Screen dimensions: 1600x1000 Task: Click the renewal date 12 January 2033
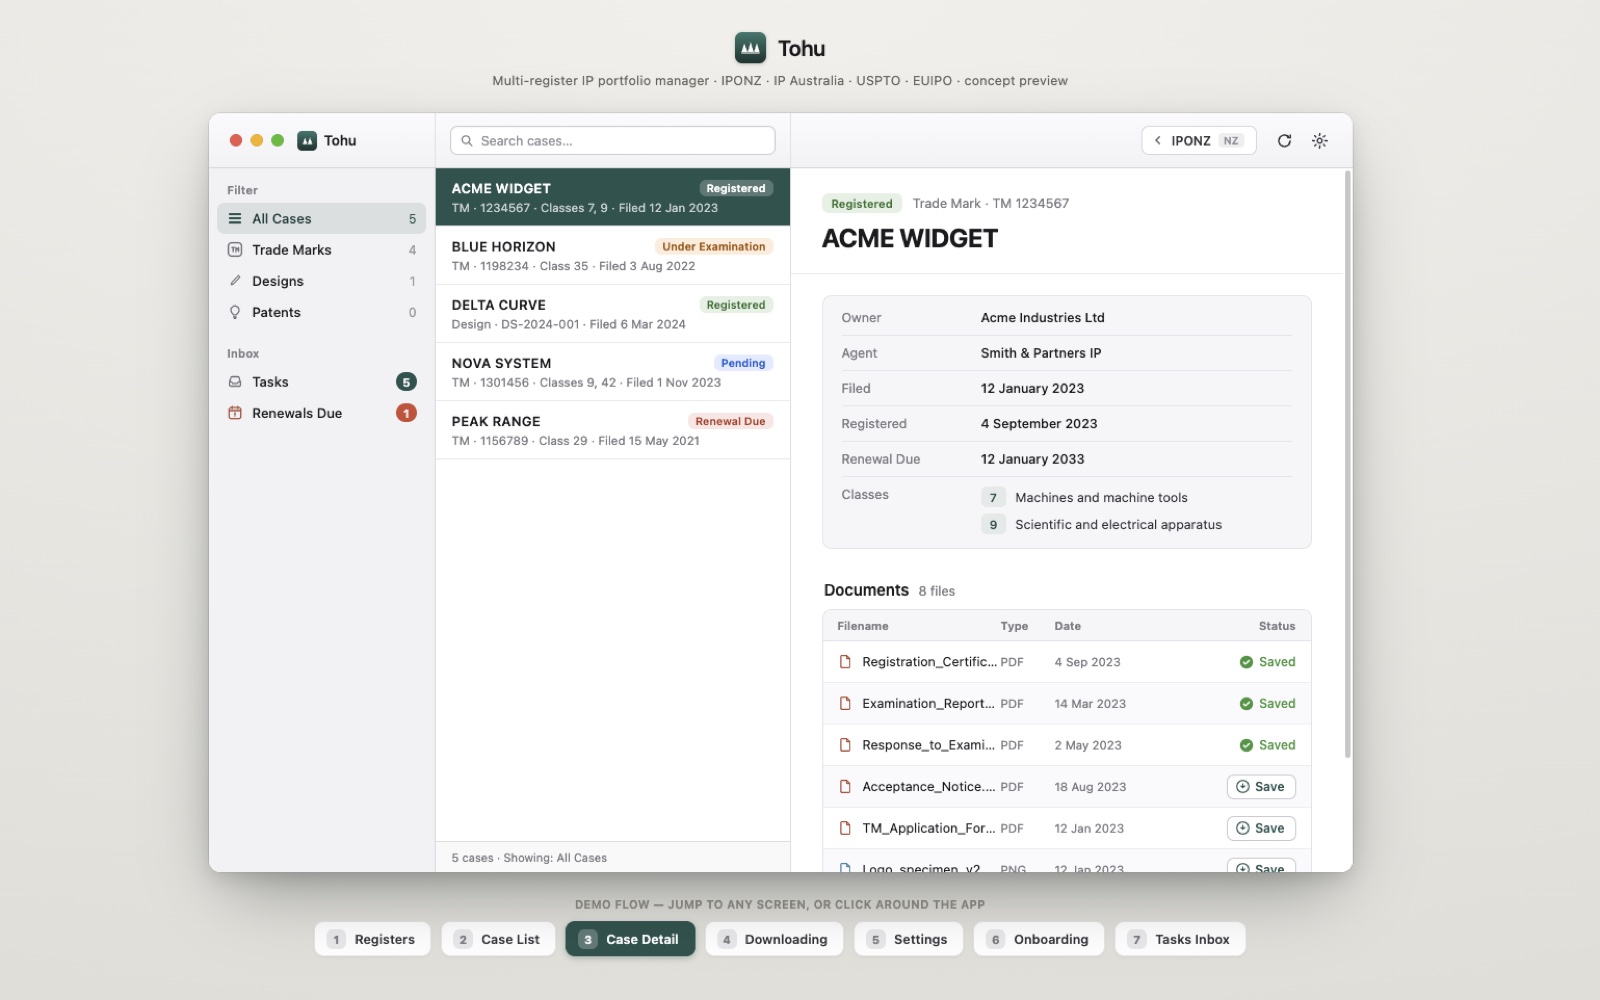coord(1032,459)
